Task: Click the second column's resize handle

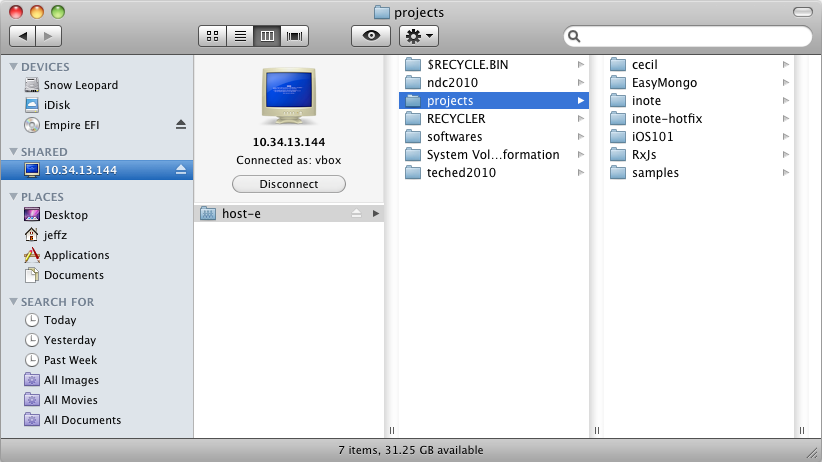Action: click(x=597, y=431)
